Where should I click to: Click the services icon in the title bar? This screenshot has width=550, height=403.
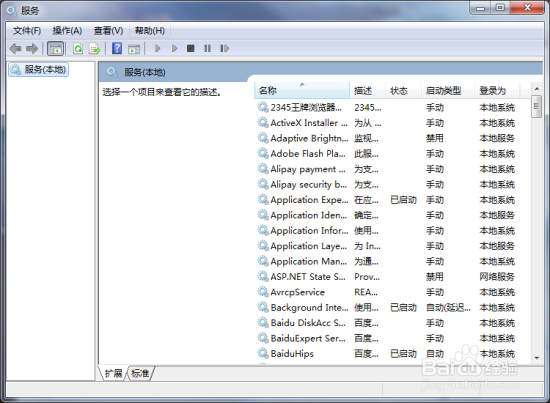(12, 11)
